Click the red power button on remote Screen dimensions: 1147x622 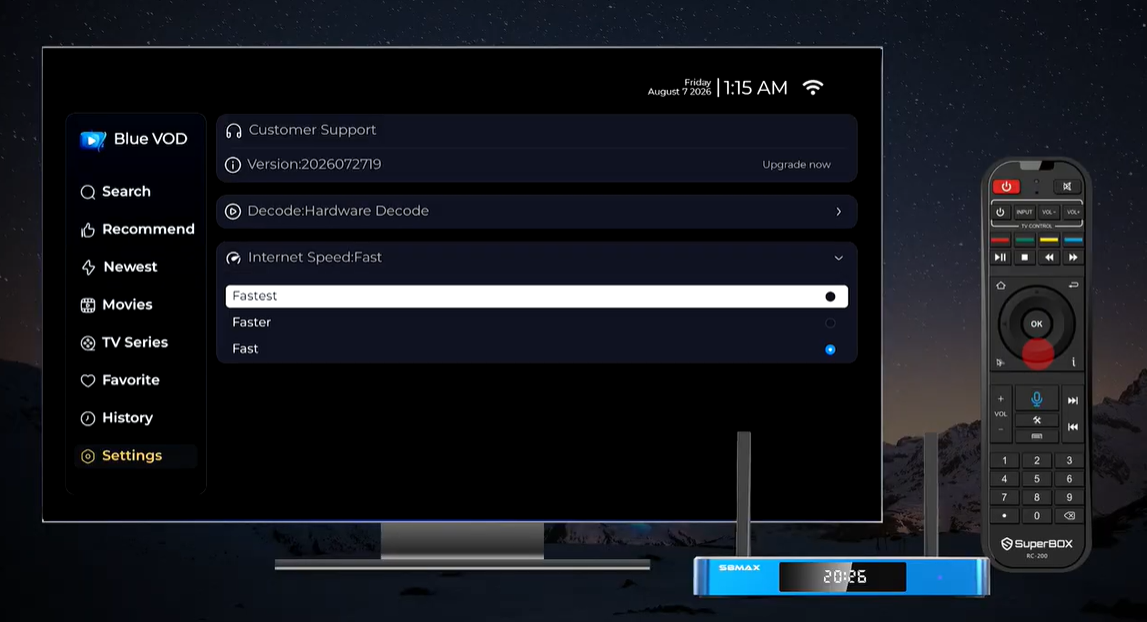pyautogui.click(x=1007, y=187)
